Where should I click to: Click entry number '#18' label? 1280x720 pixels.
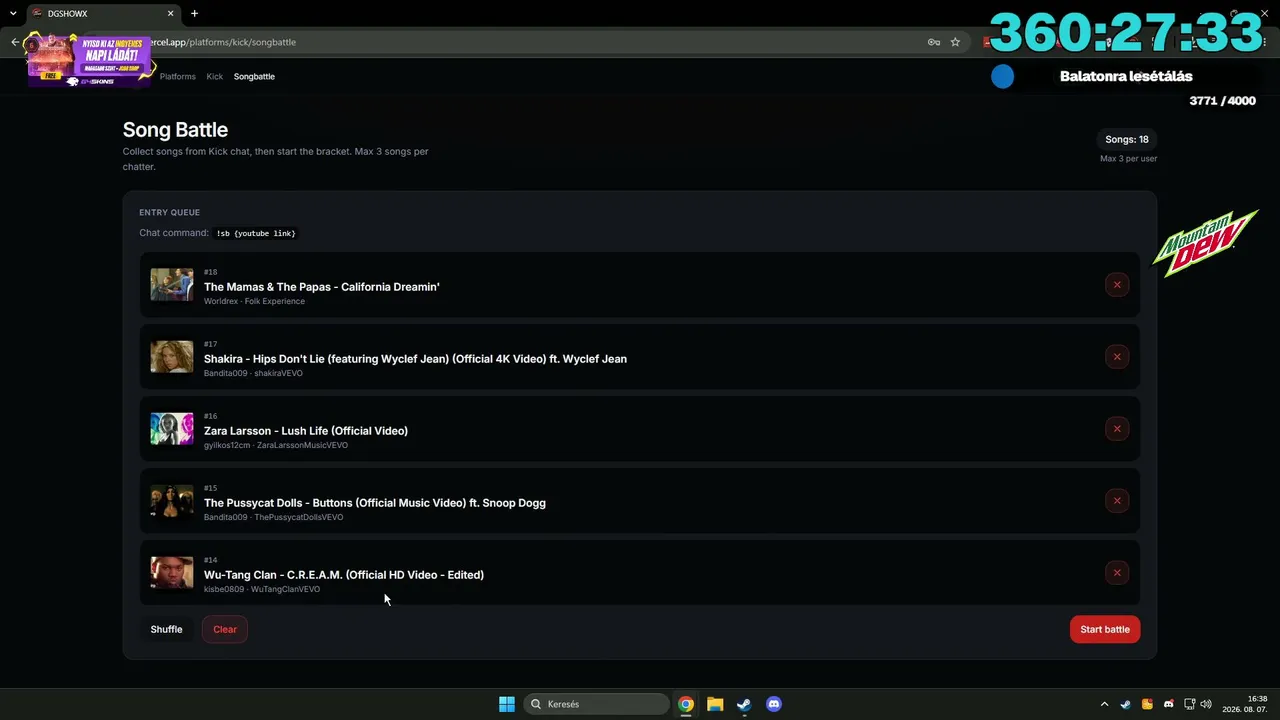coord(210,272)
